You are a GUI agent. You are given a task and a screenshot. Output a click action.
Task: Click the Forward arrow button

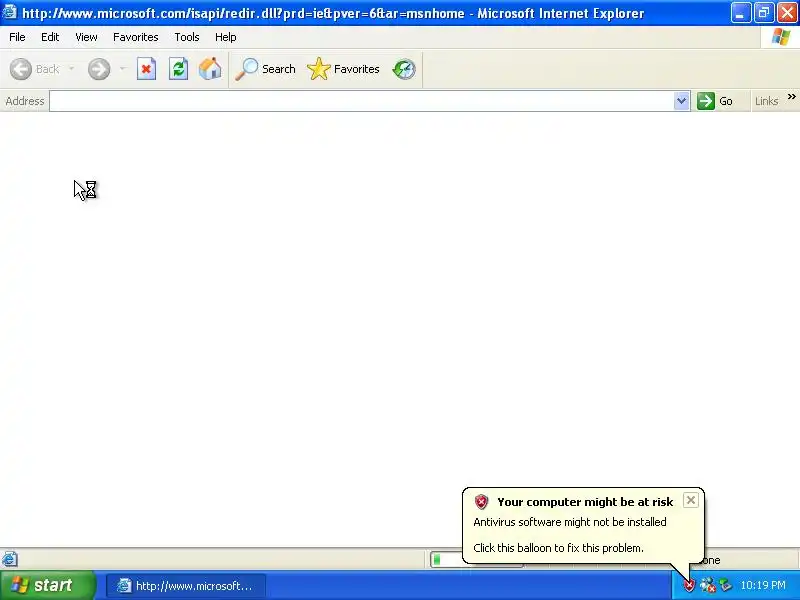(x=99, y=69)
